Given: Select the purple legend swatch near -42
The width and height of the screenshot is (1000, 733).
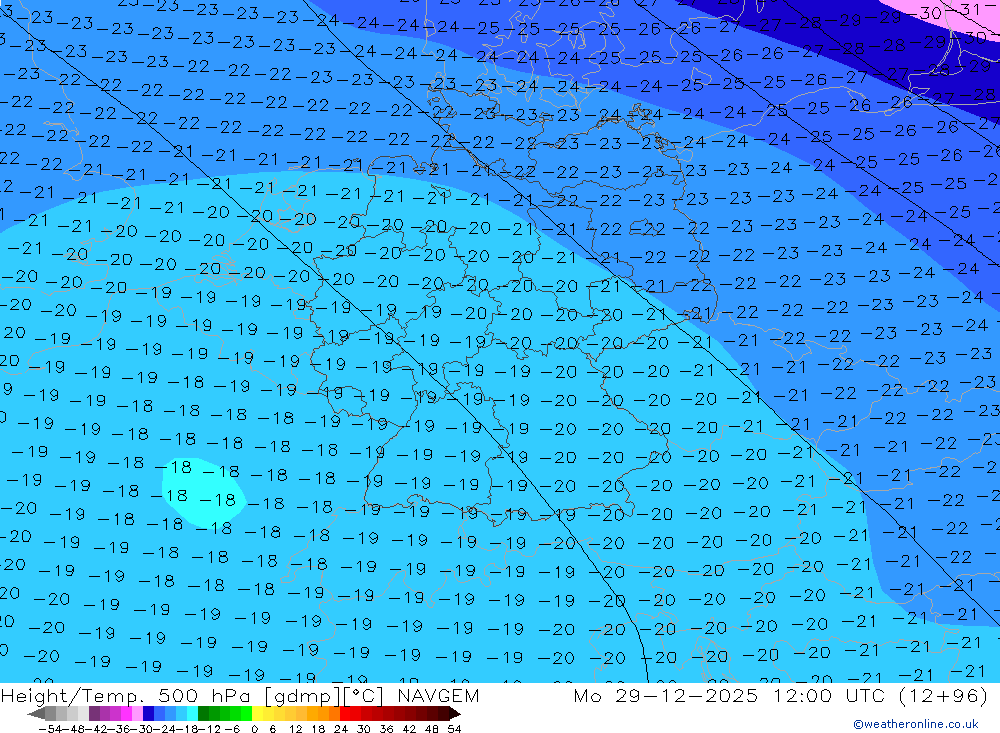Looking at the screenshot, I should click(x=95, y=714).
